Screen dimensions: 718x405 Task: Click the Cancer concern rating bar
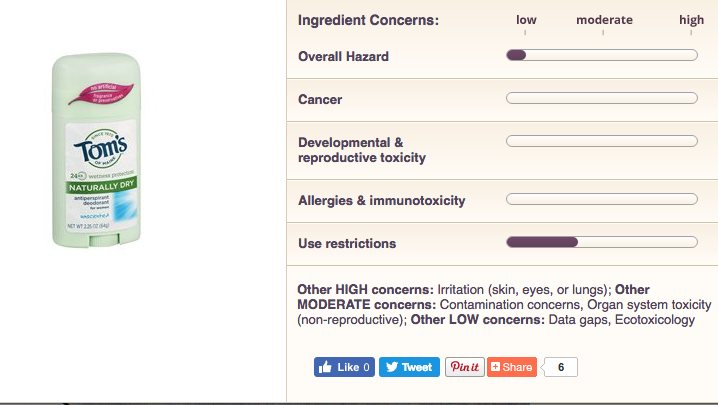(x=602, y=98)
